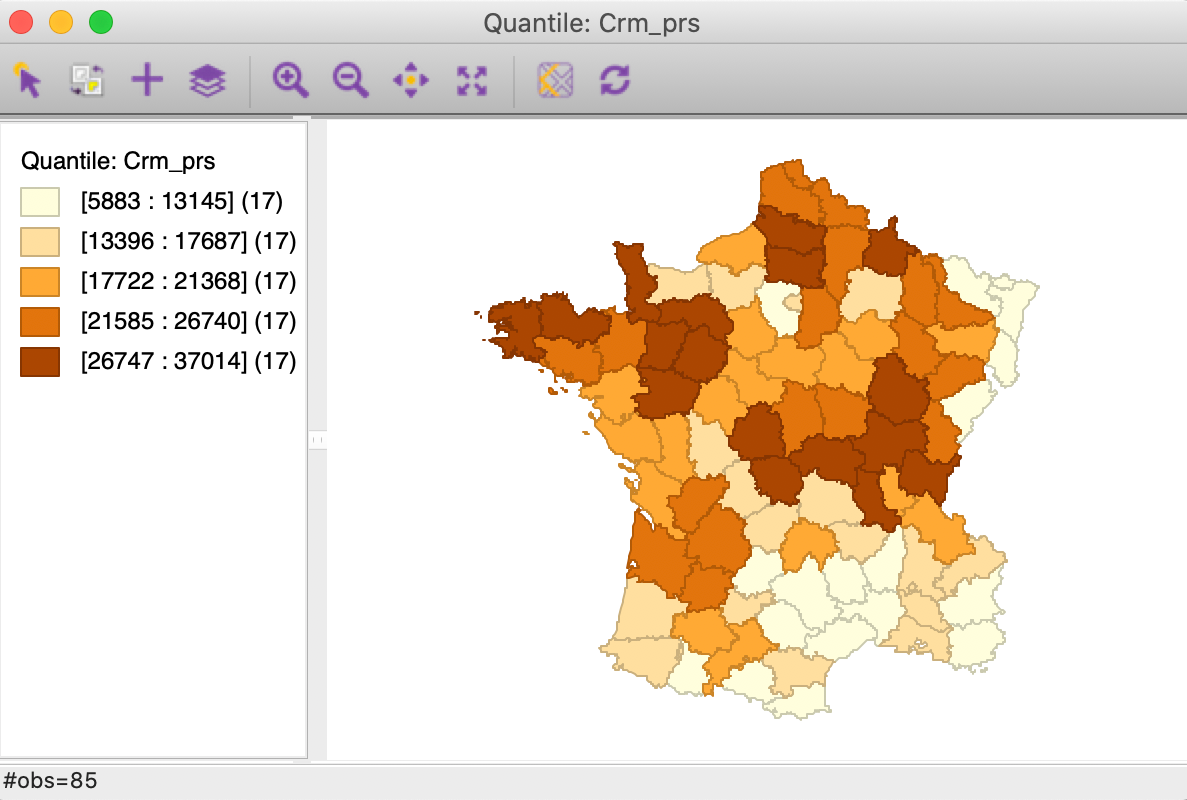The width and height of the screenshot is (1187, 800).
Task: Click the plus add layer icon
Action: point(147,80)
